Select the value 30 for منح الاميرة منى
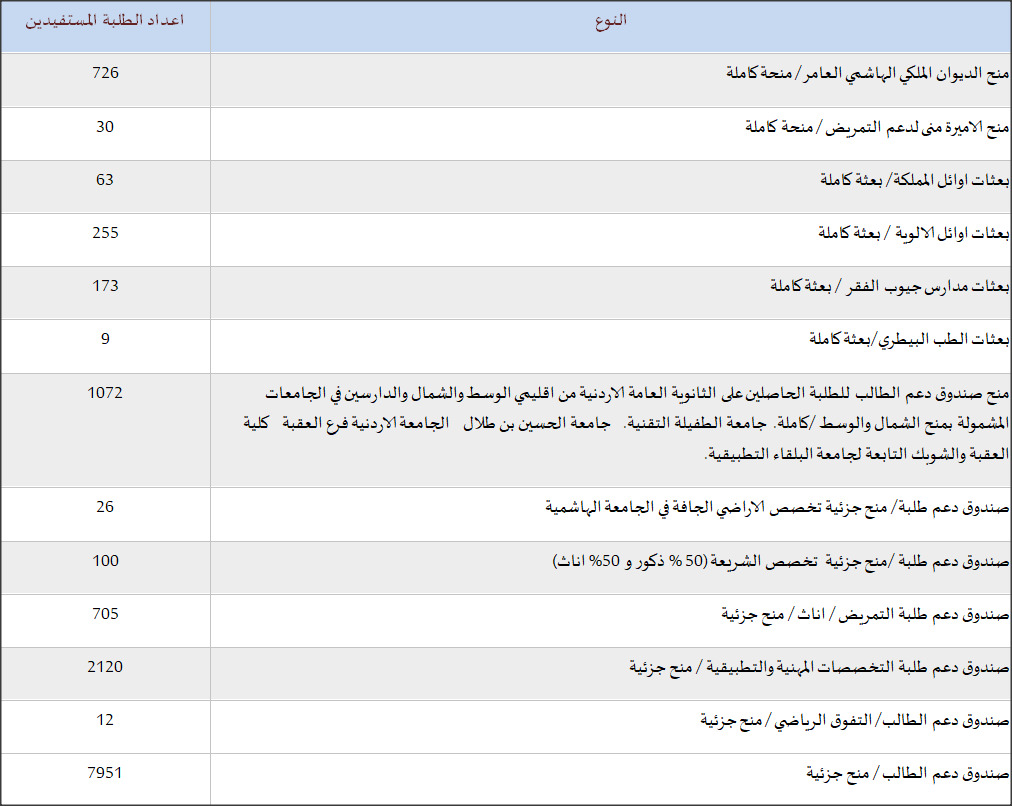The width and height of the screenshot is (1012, 806). coord(104,127)
